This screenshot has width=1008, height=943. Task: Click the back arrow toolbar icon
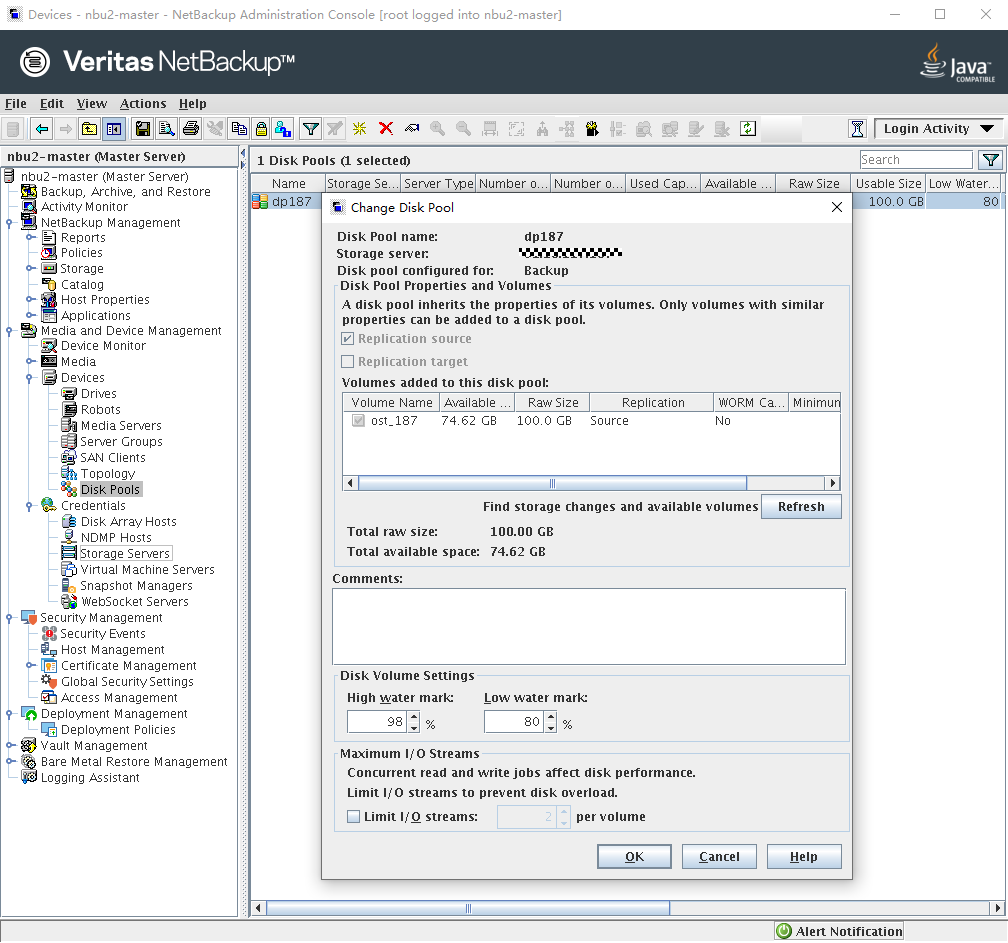pos(41,129)
